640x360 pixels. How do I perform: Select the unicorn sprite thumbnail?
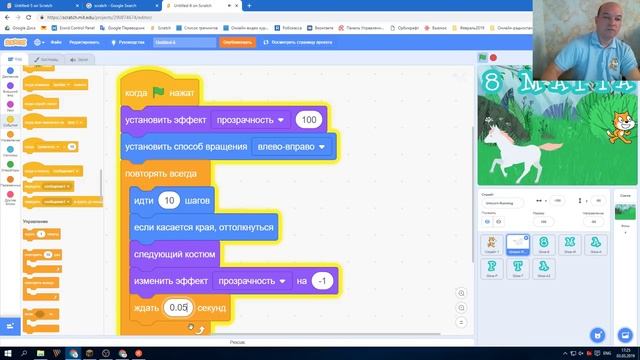pos(518,244)
